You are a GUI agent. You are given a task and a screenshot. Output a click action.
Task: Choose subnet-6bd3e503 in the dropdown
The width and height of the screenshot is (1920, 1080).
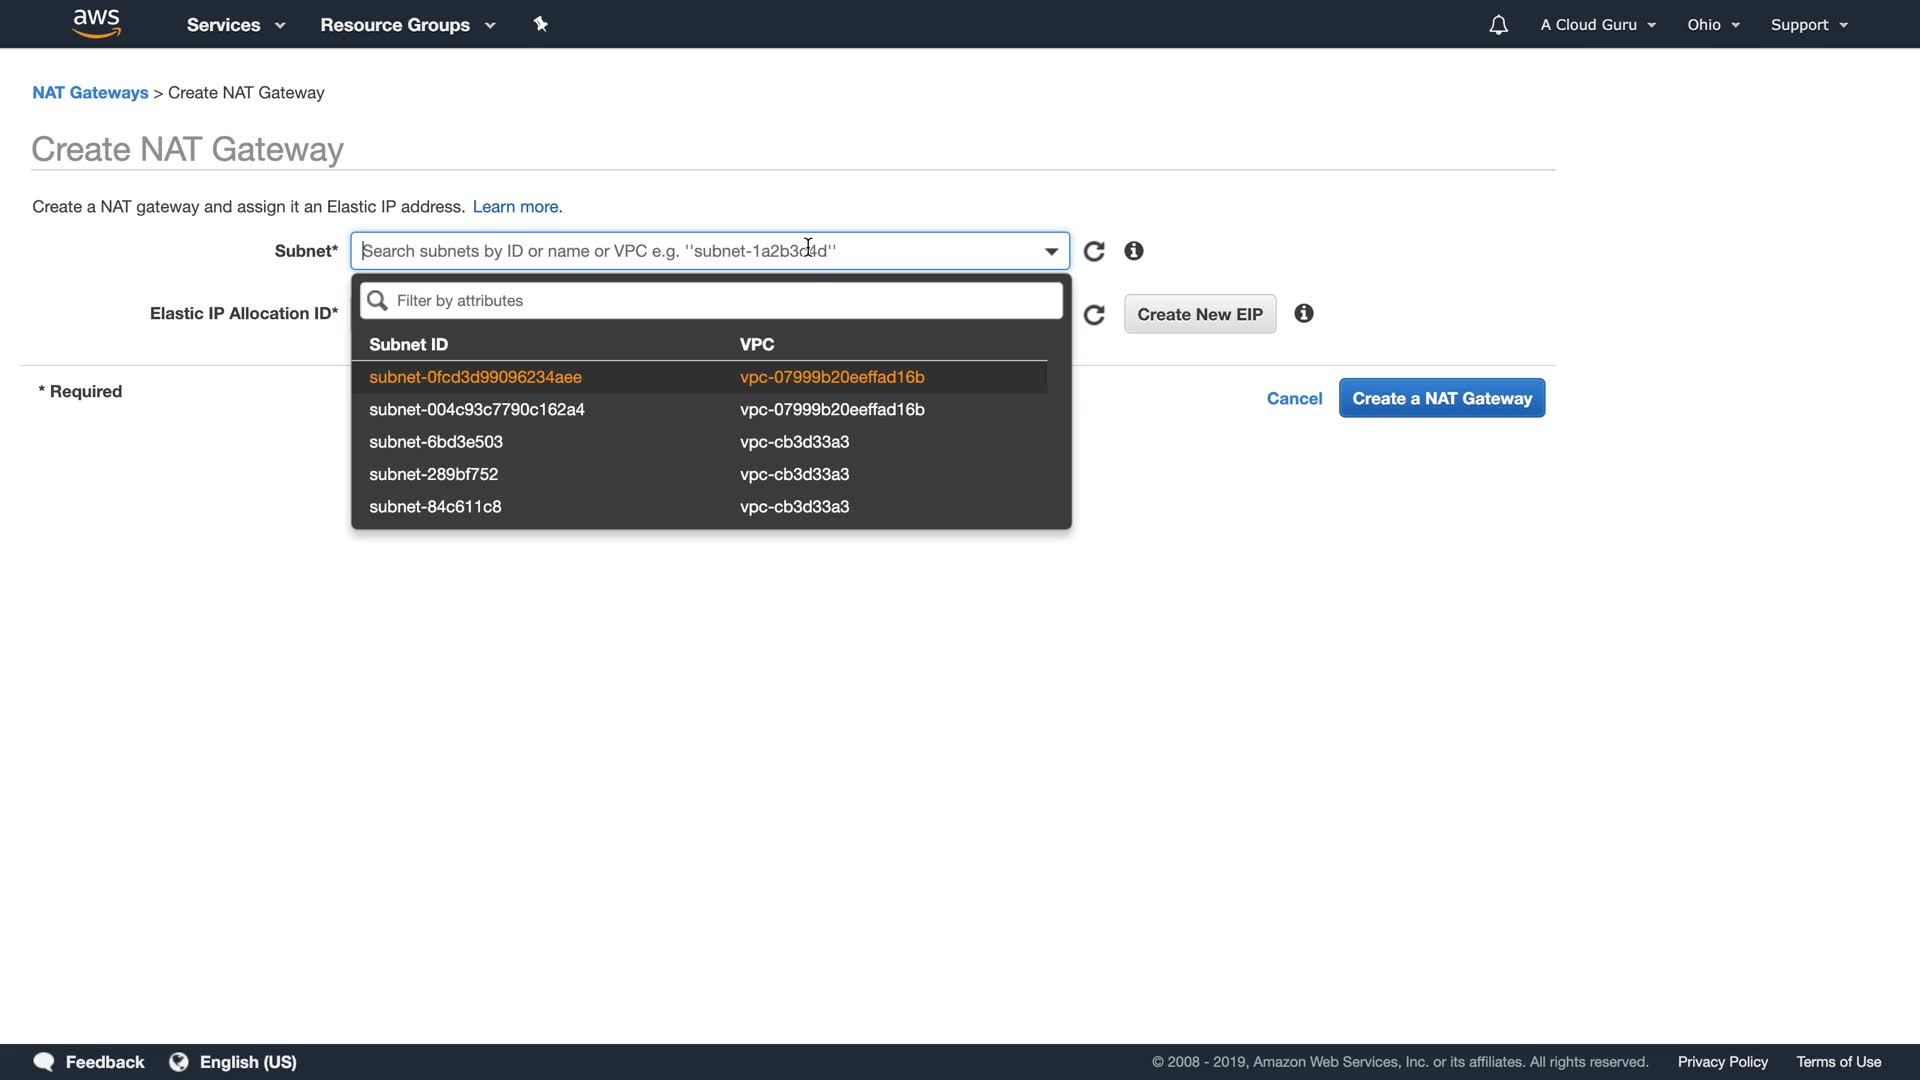click(x=436, y=442)
